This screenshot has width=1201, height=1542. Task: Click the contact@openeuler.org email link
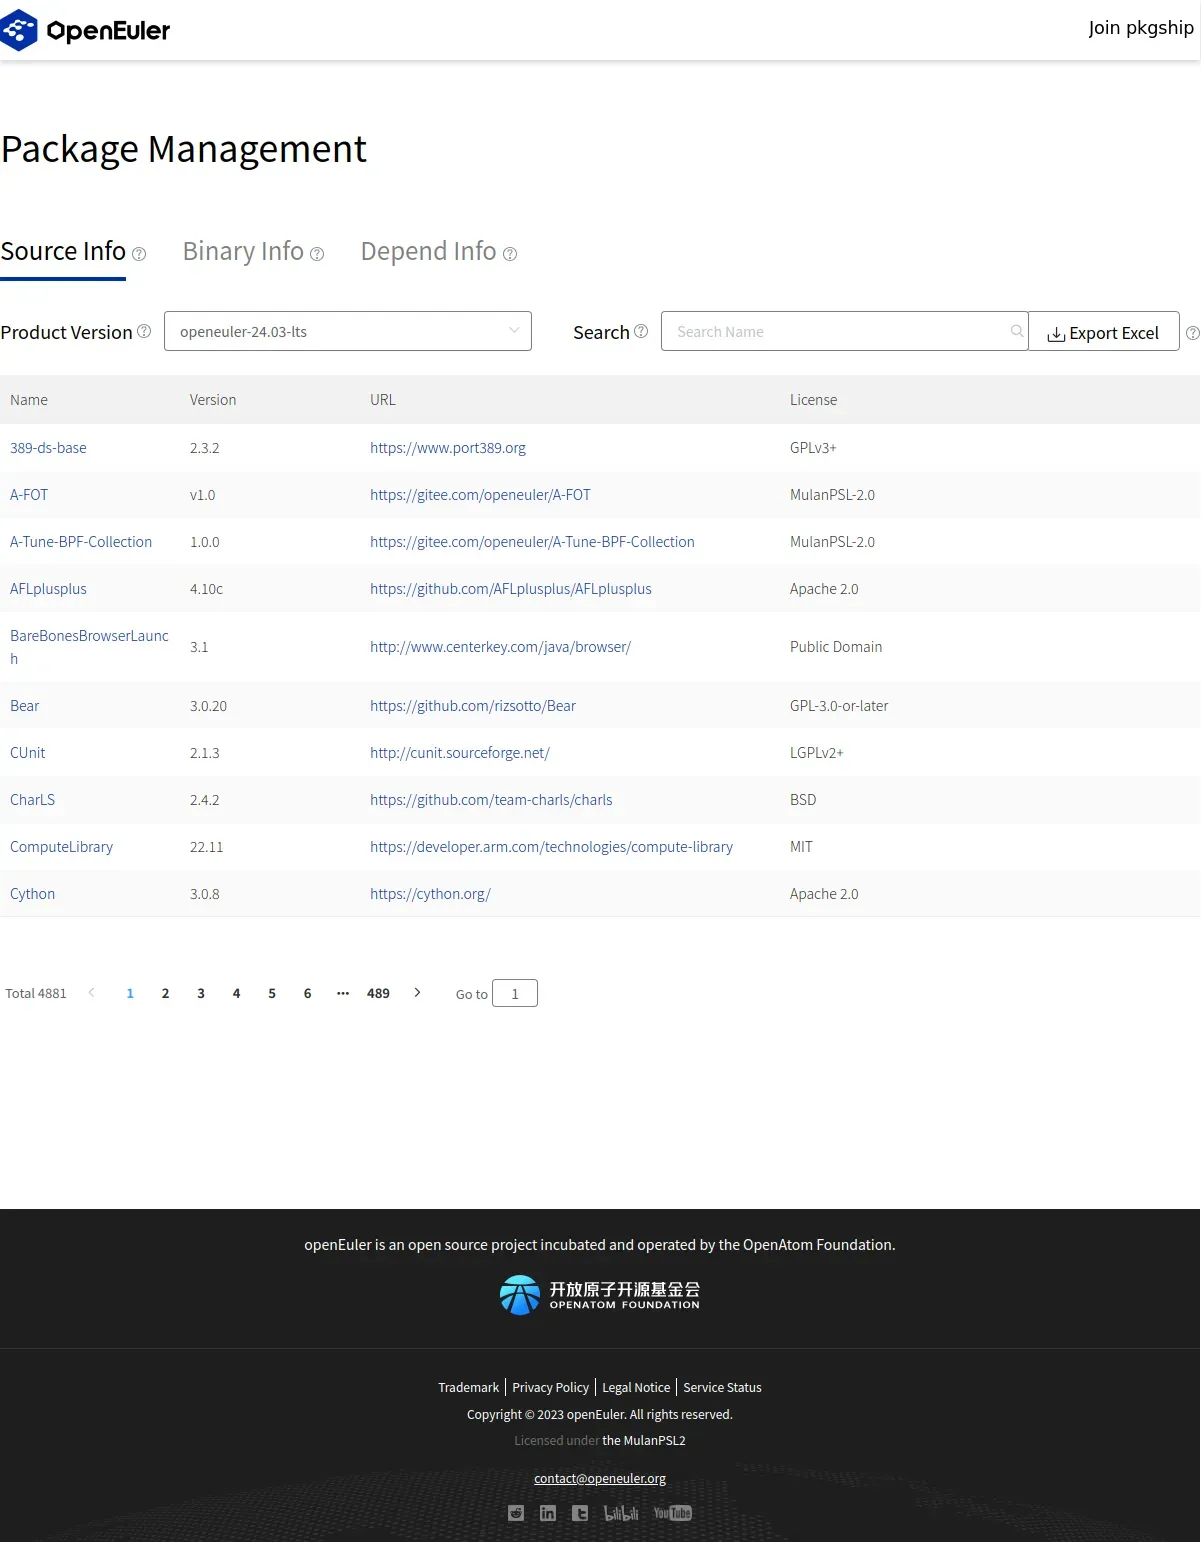pos(600,1479)
